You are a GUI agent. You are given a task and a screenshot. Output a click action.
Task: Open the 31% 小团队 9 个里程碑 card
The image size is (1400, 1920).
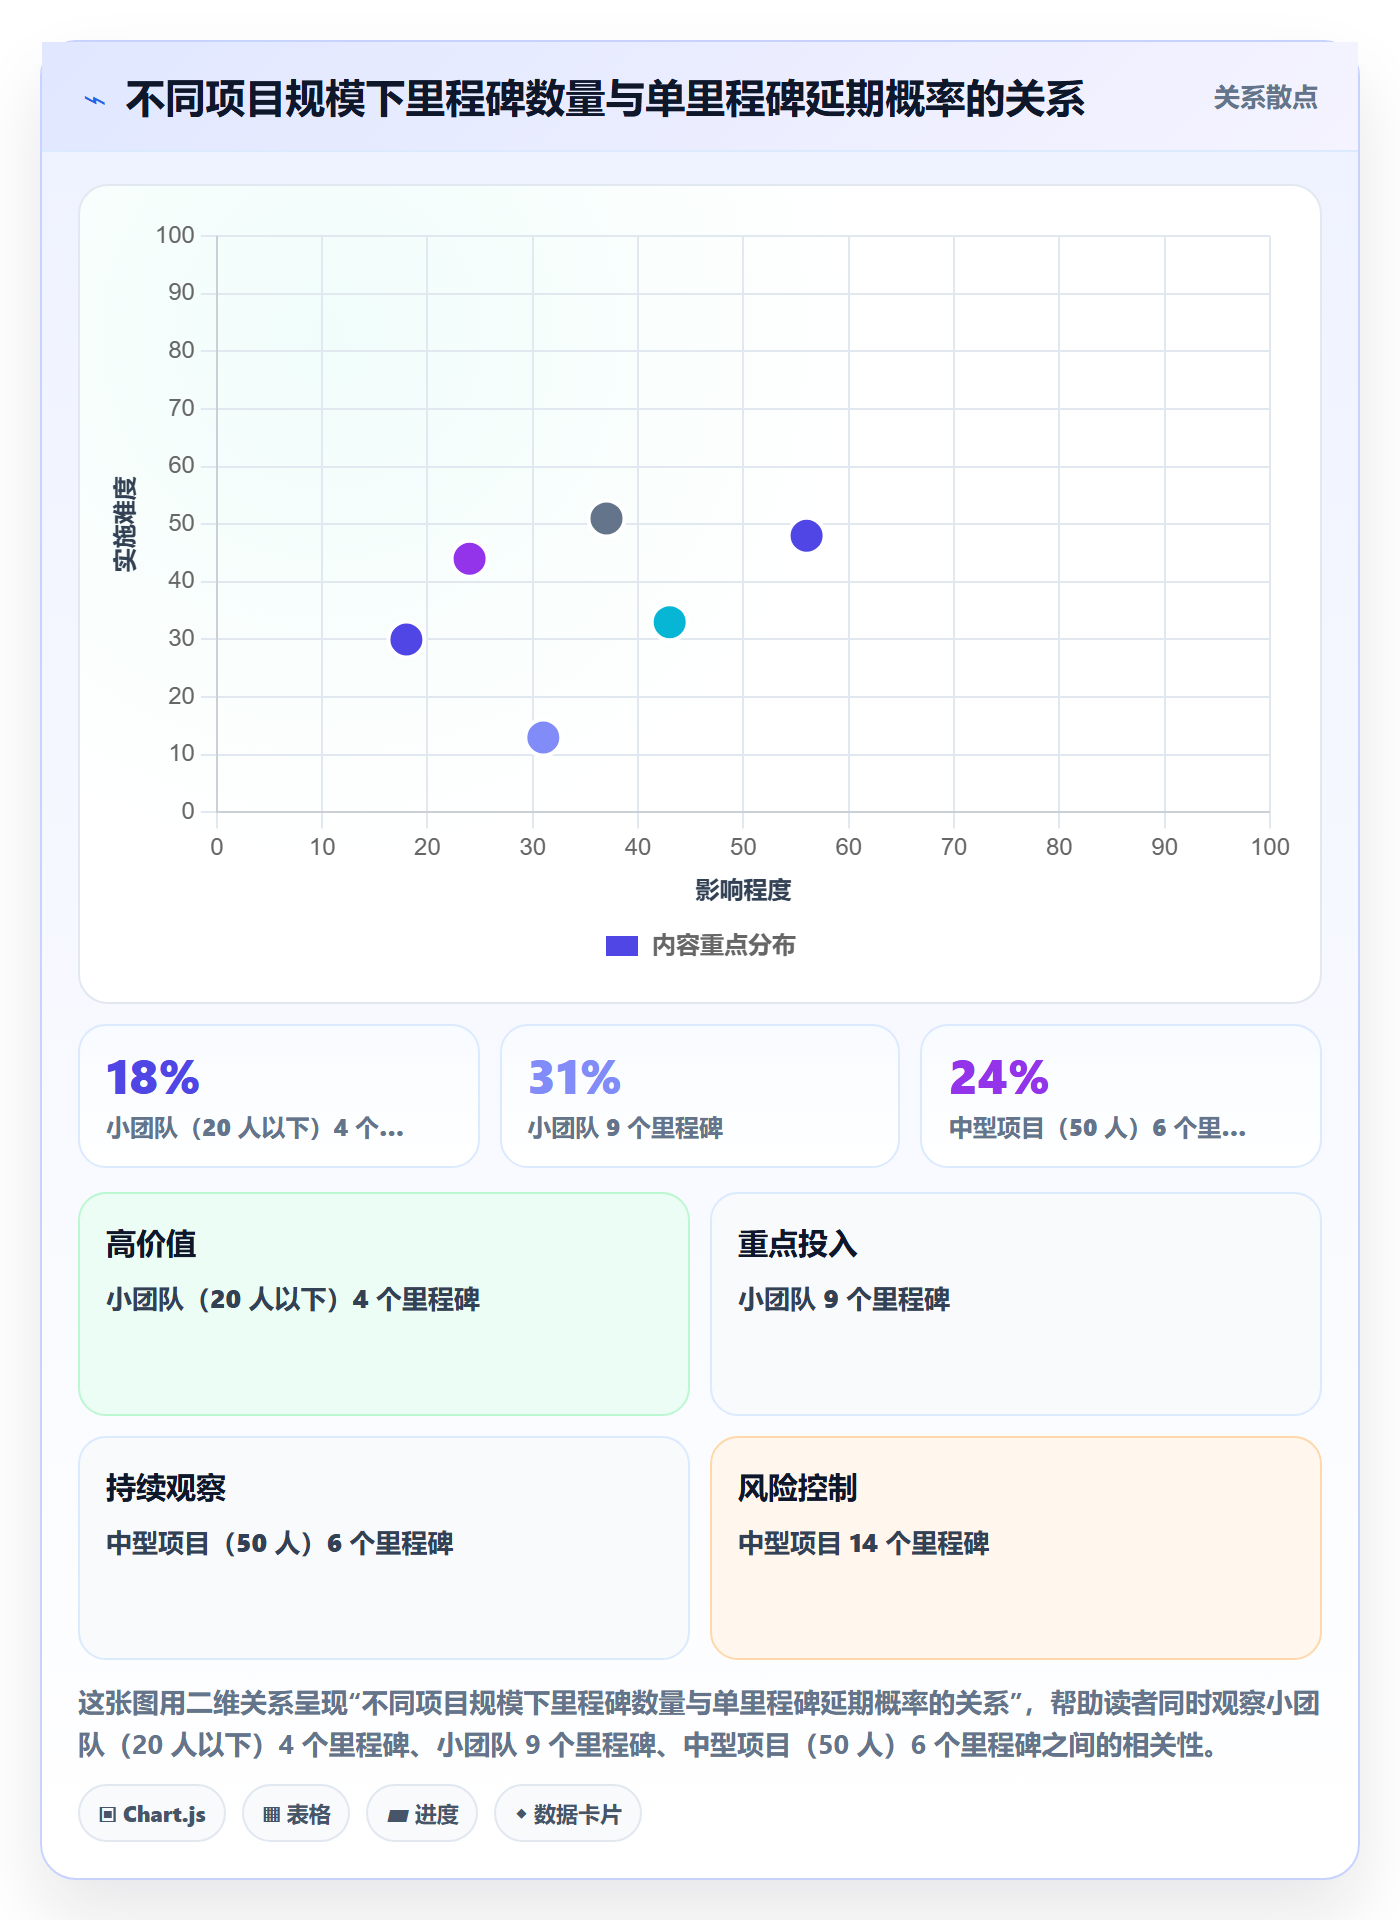point(700,1096)
